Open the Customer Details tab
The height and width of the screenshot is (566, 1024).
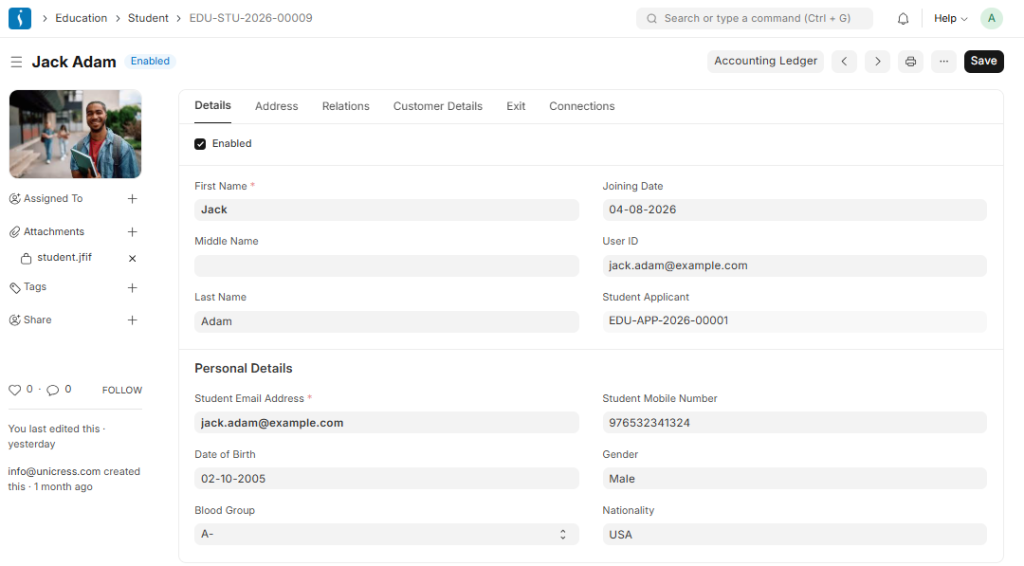click(438, 106)
